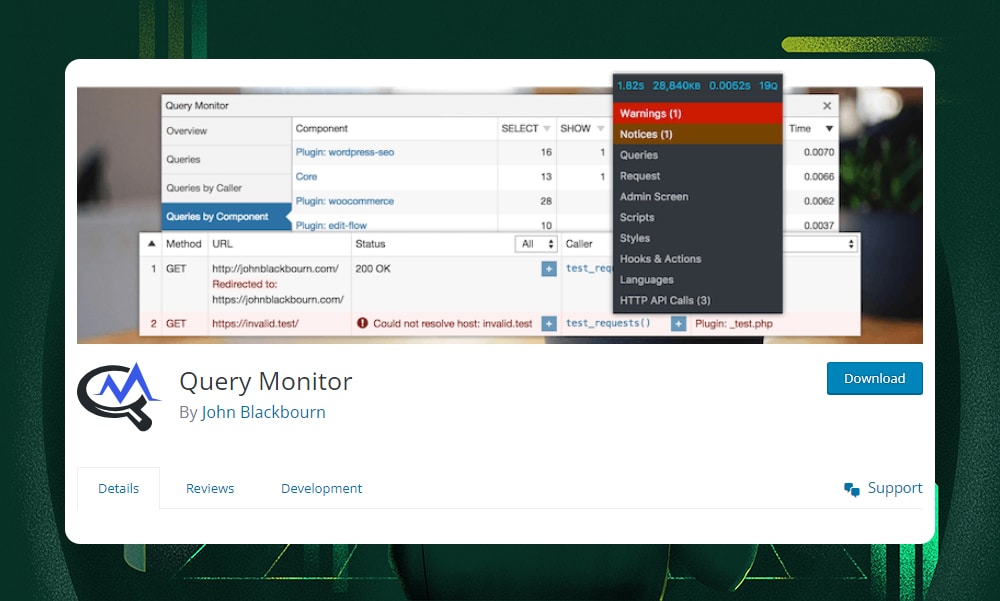Switch to the Reviews tab
Viewport: 1000px width, 601px height.
[209, 488]
